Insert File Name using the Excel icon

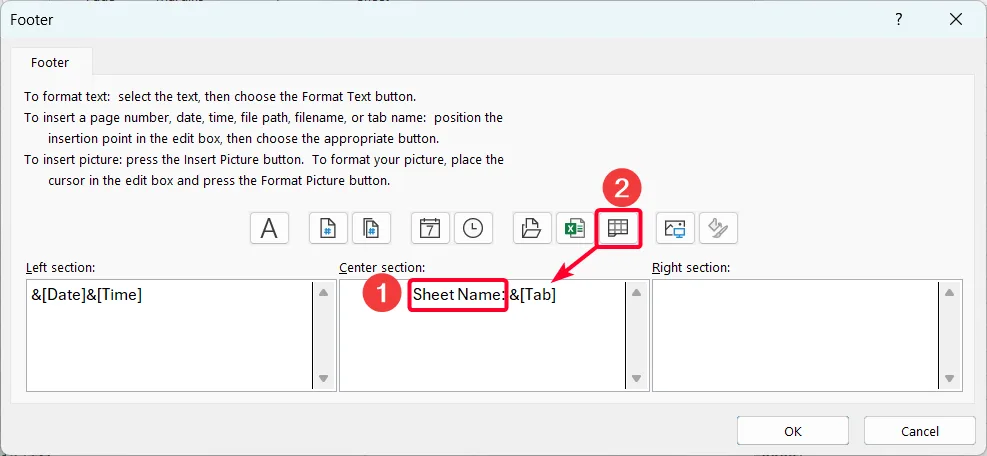pyautogui.click(x=575, y=228)
